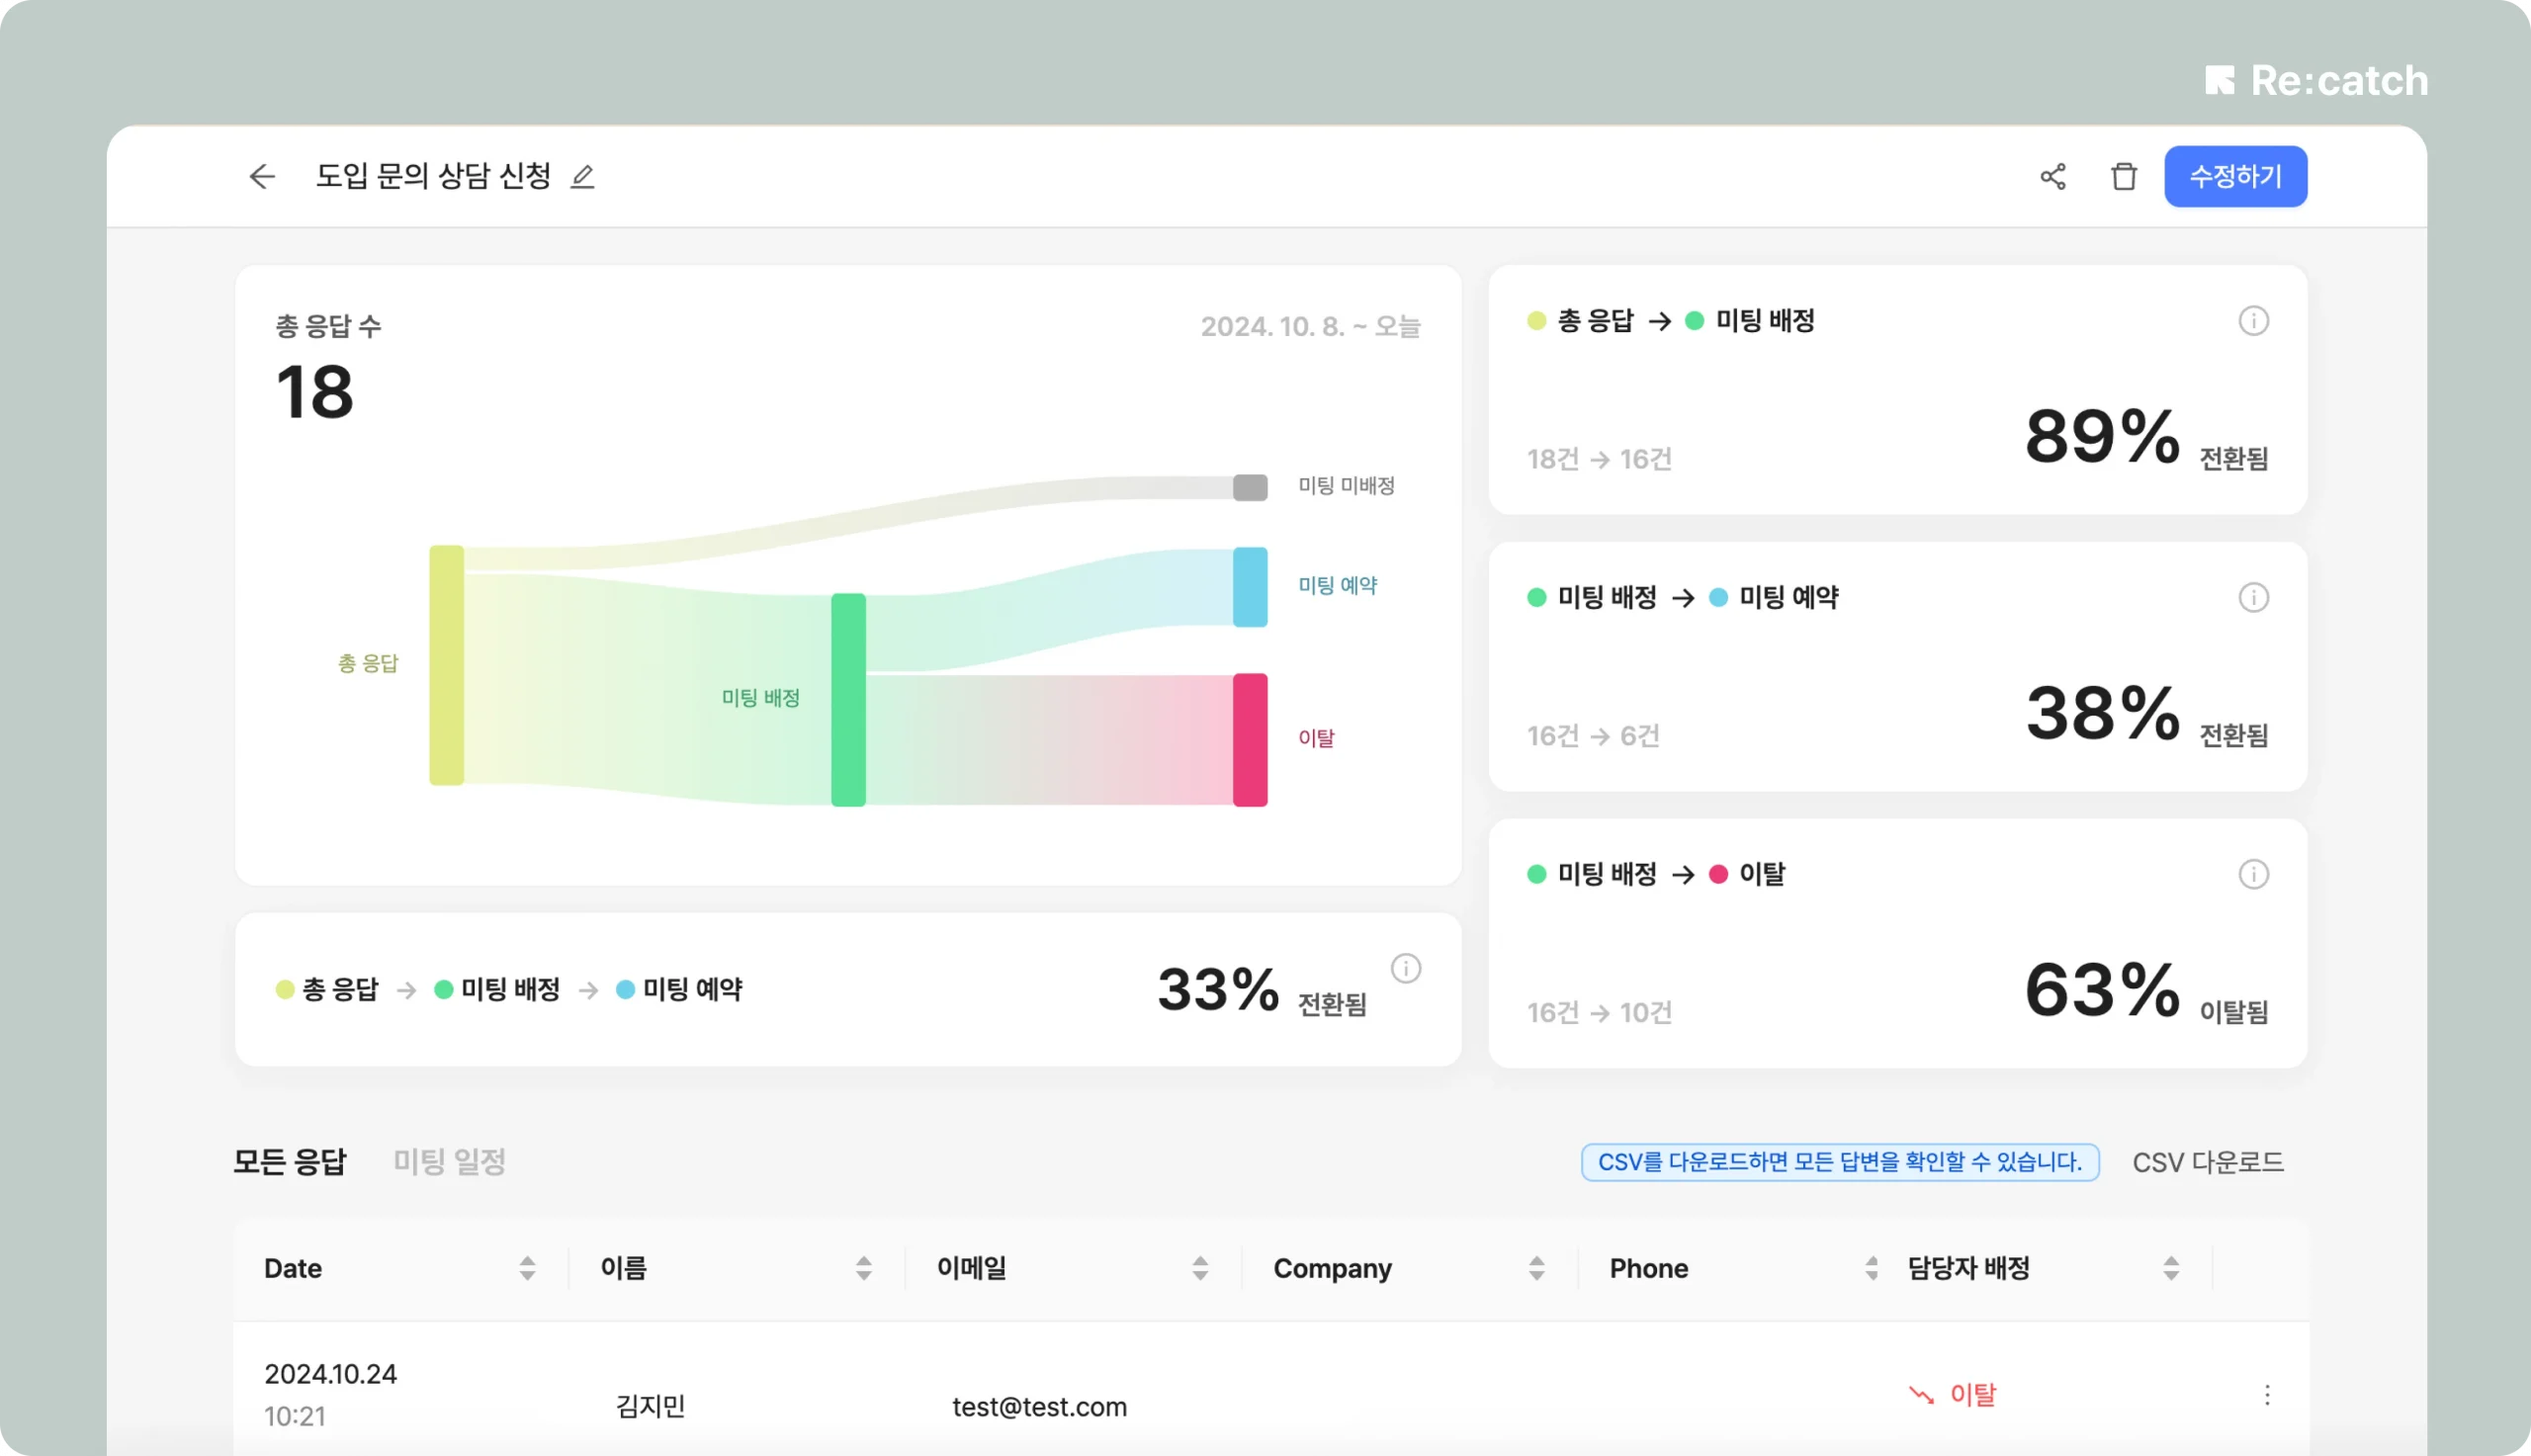
Task: Open info icon on 미팅 배정 → 미팅 예약 card
Action: click(2252, 598)
